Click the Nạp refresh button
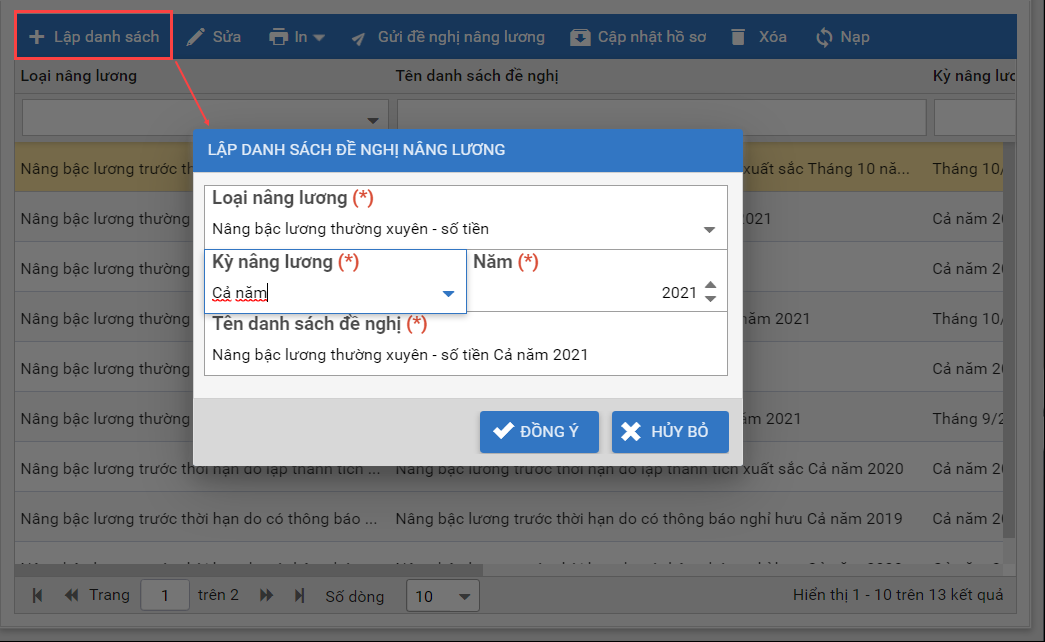This screenshot has width=1045, height=642. click(842, 37)
